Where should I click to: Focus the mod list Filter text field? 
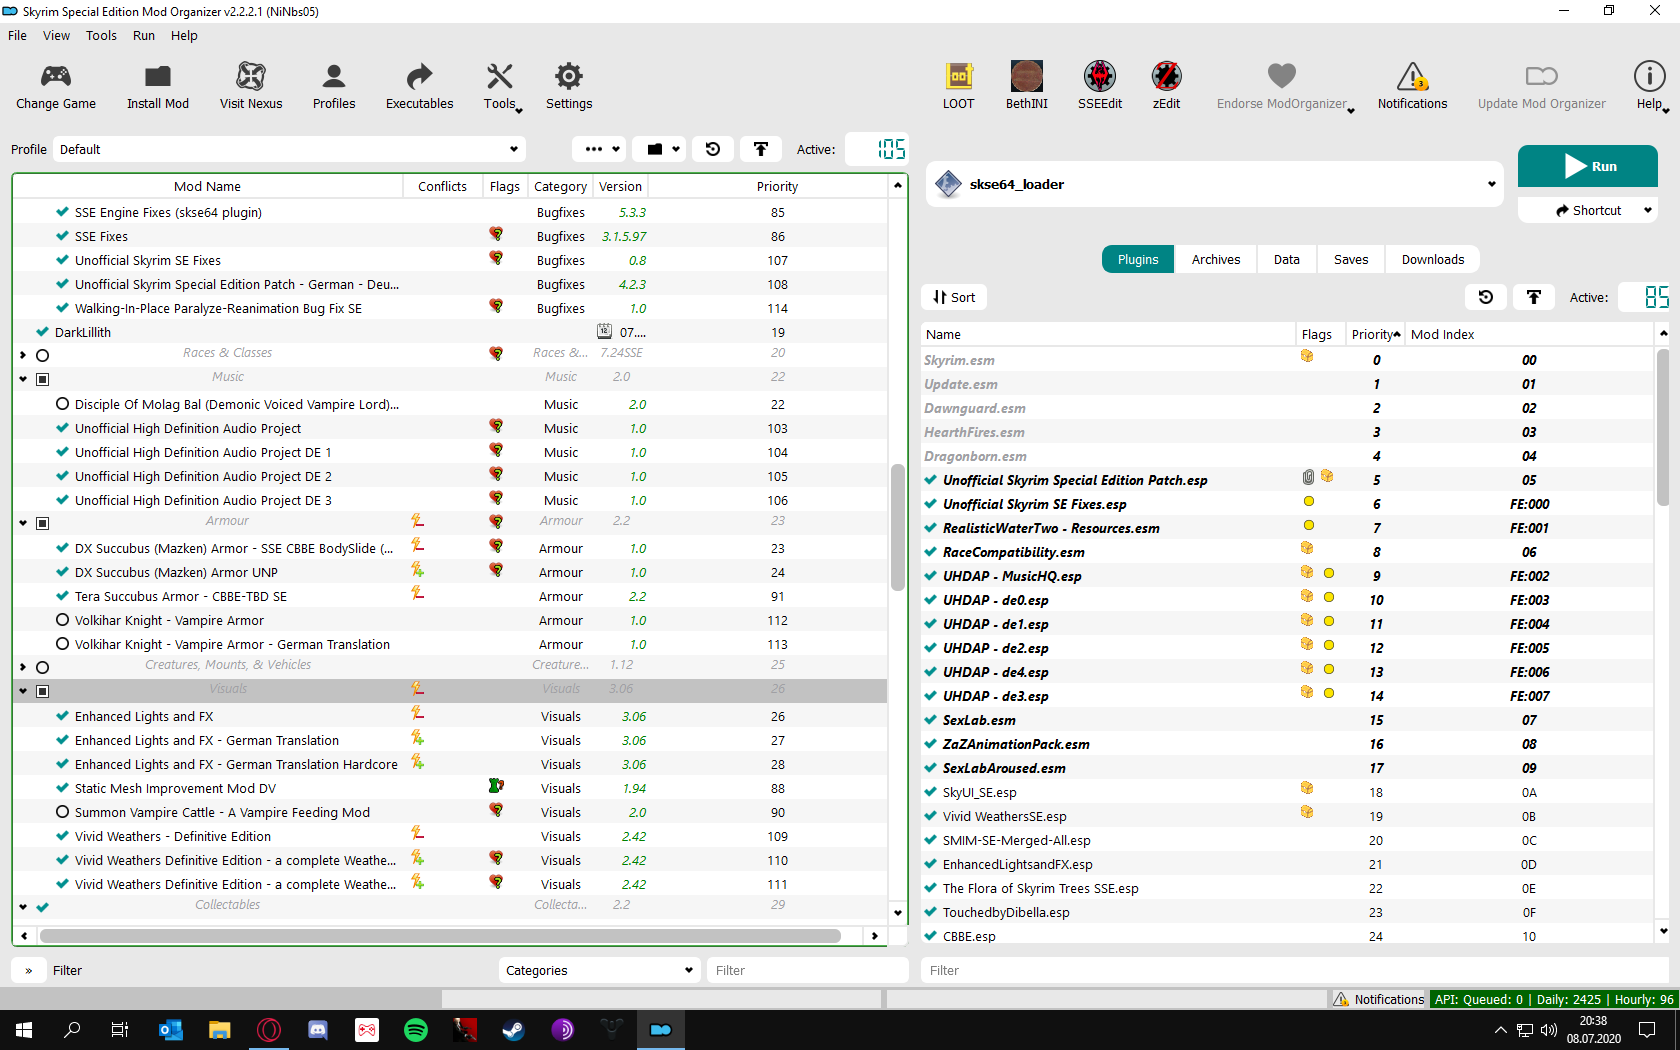tap(808, 970)
